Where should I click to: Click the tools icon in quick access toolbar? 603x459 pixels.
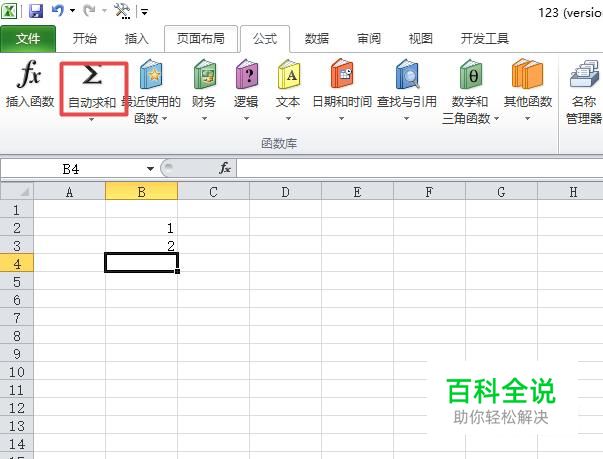tap(122, 11)
